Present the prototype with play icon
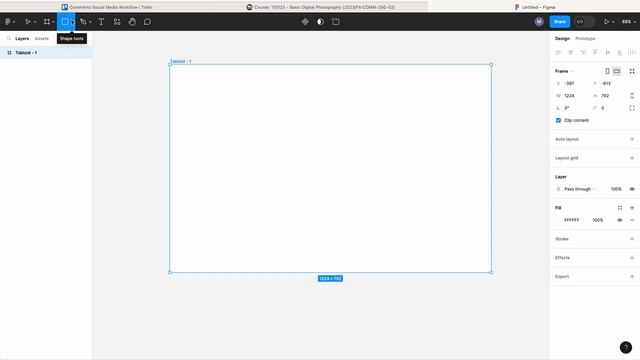Viewport: 640px width, 360px height. tap(607, 22)
